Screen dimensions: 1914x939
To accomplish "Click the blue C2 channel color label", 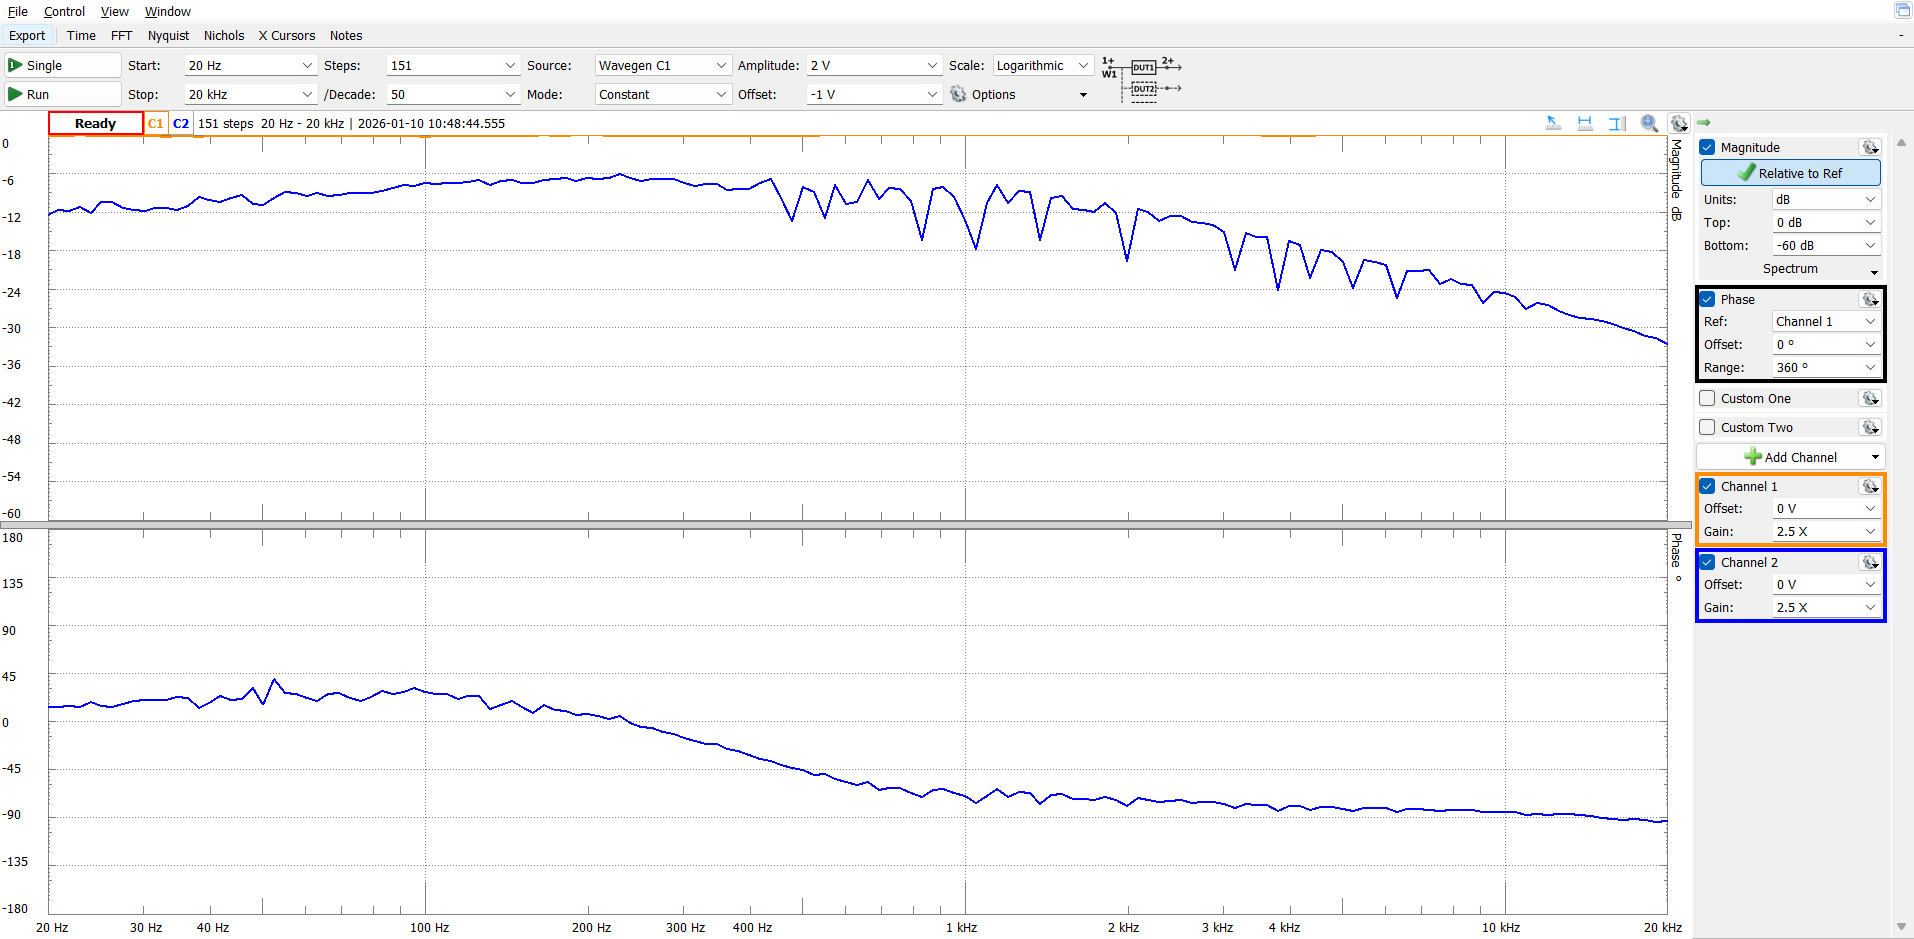I will click(181, 124).
